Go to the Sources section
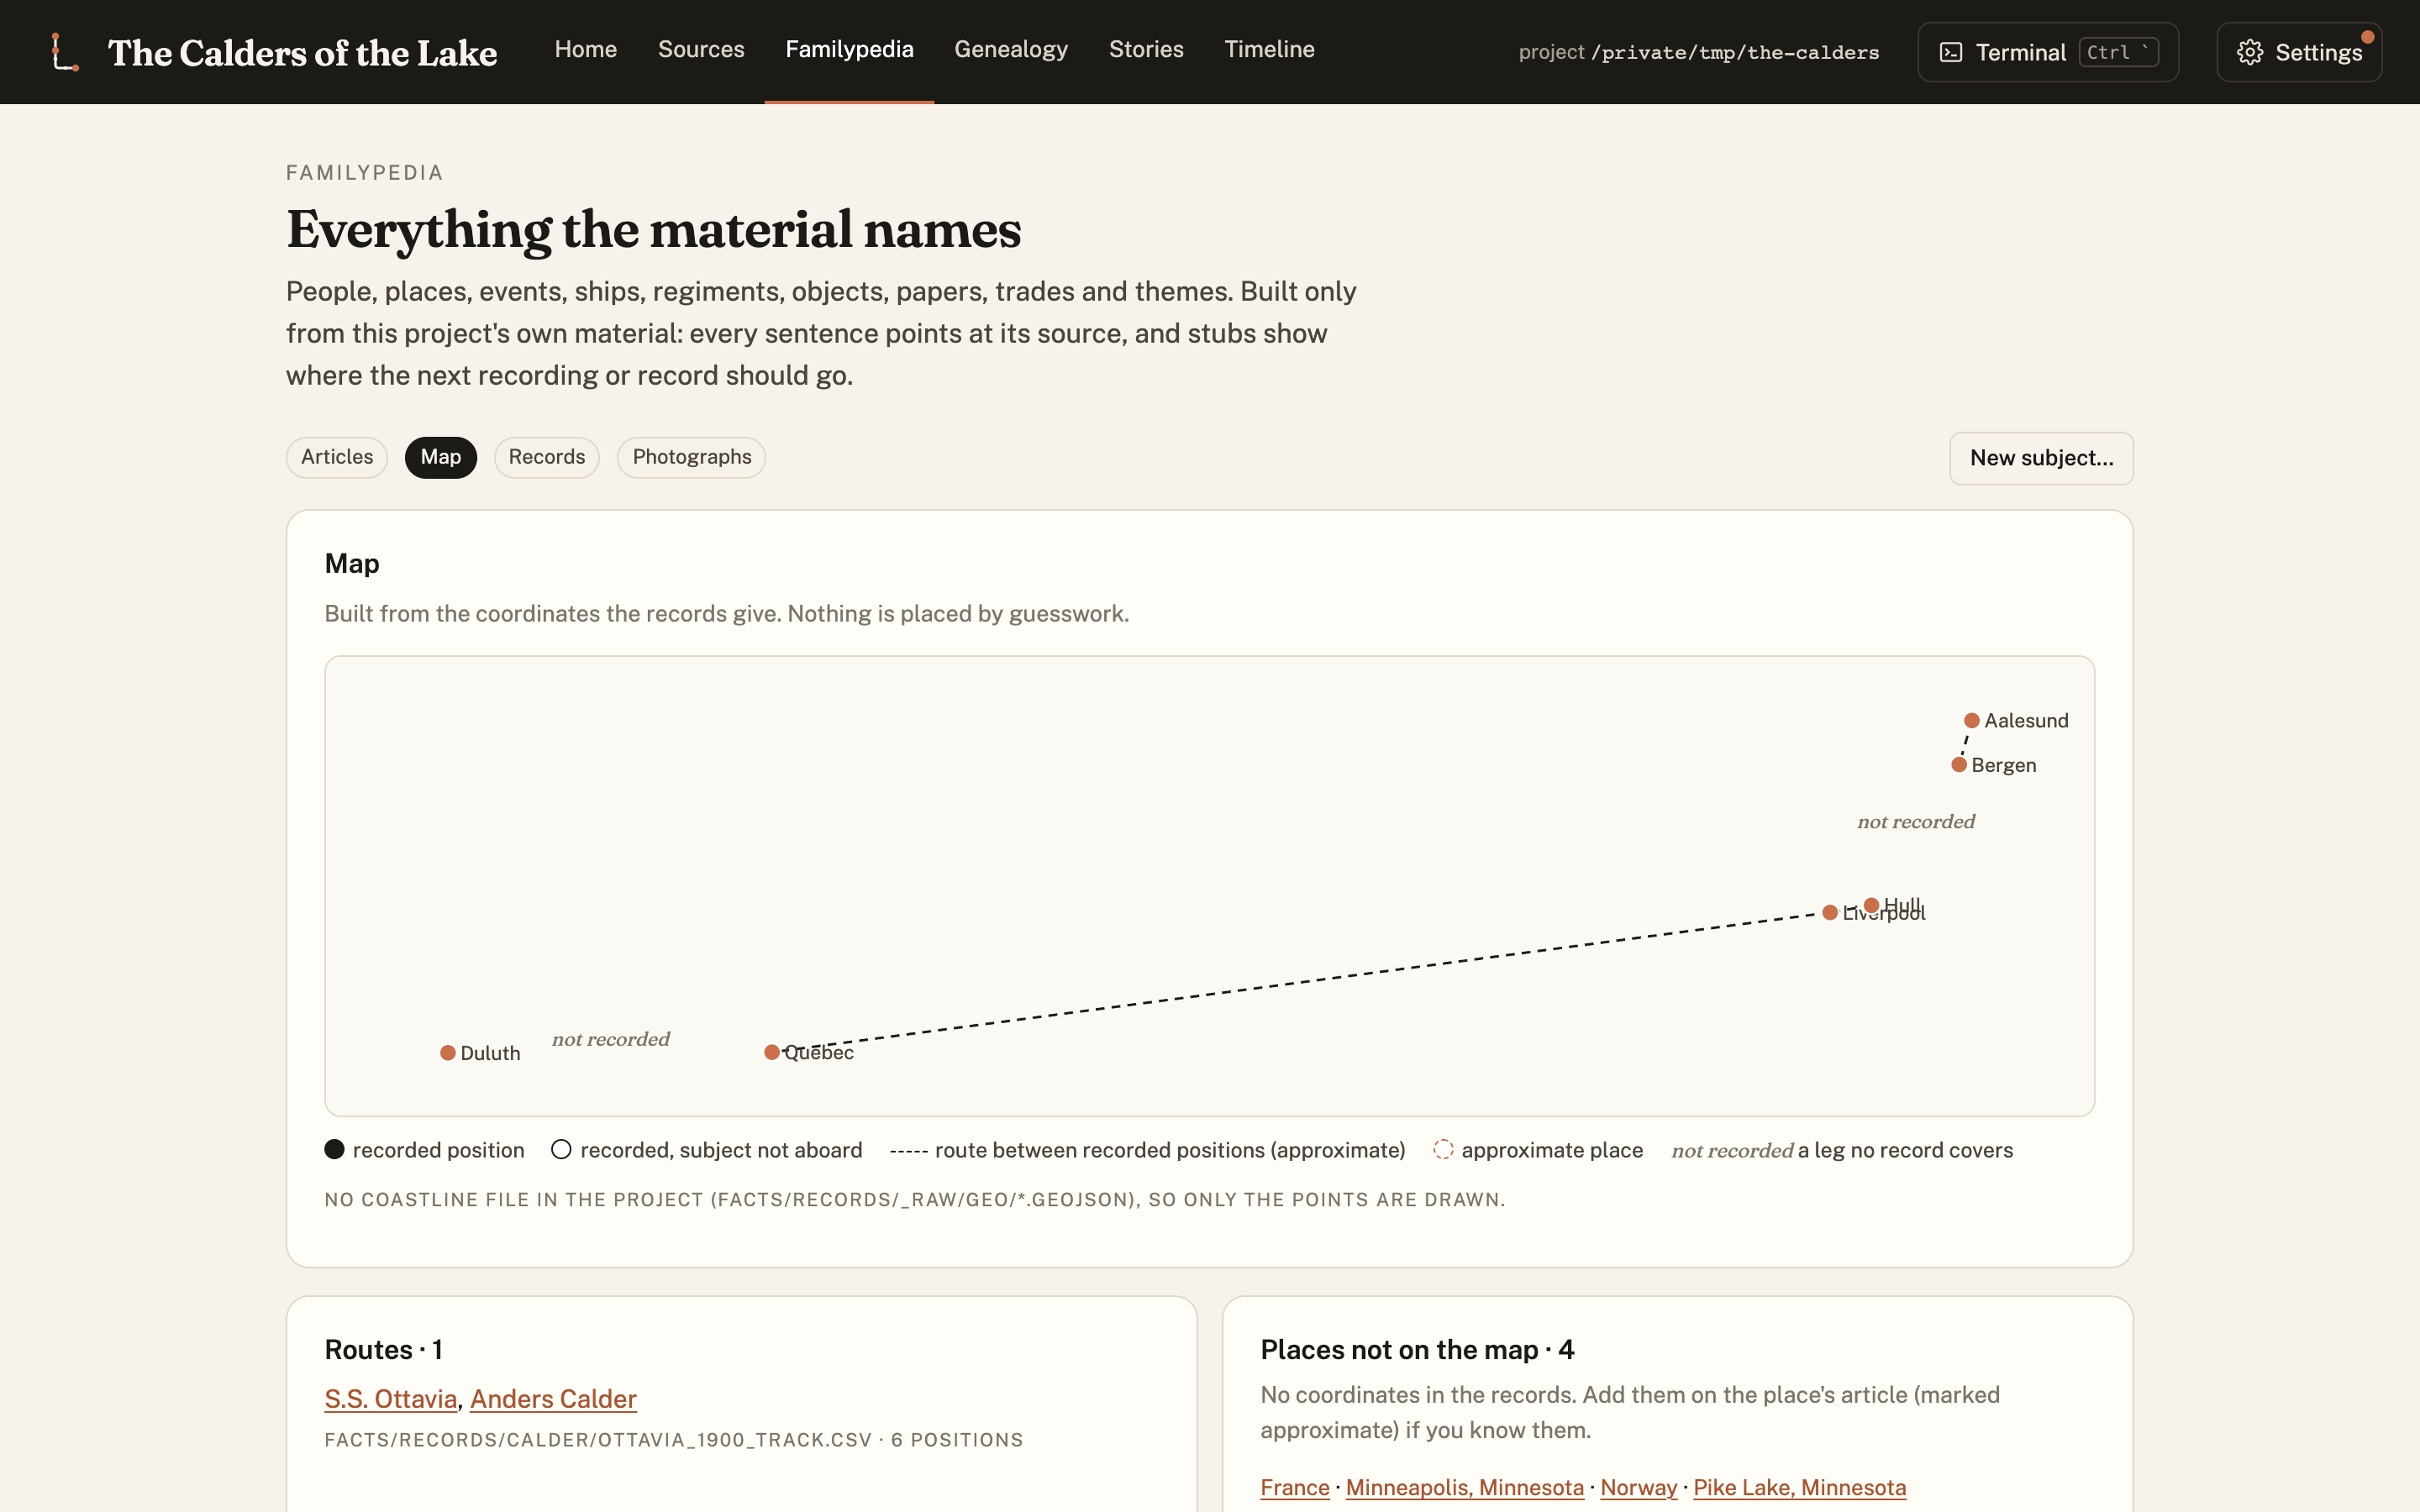Screen dimensions: 2420x1512 [x=701, y=50]
